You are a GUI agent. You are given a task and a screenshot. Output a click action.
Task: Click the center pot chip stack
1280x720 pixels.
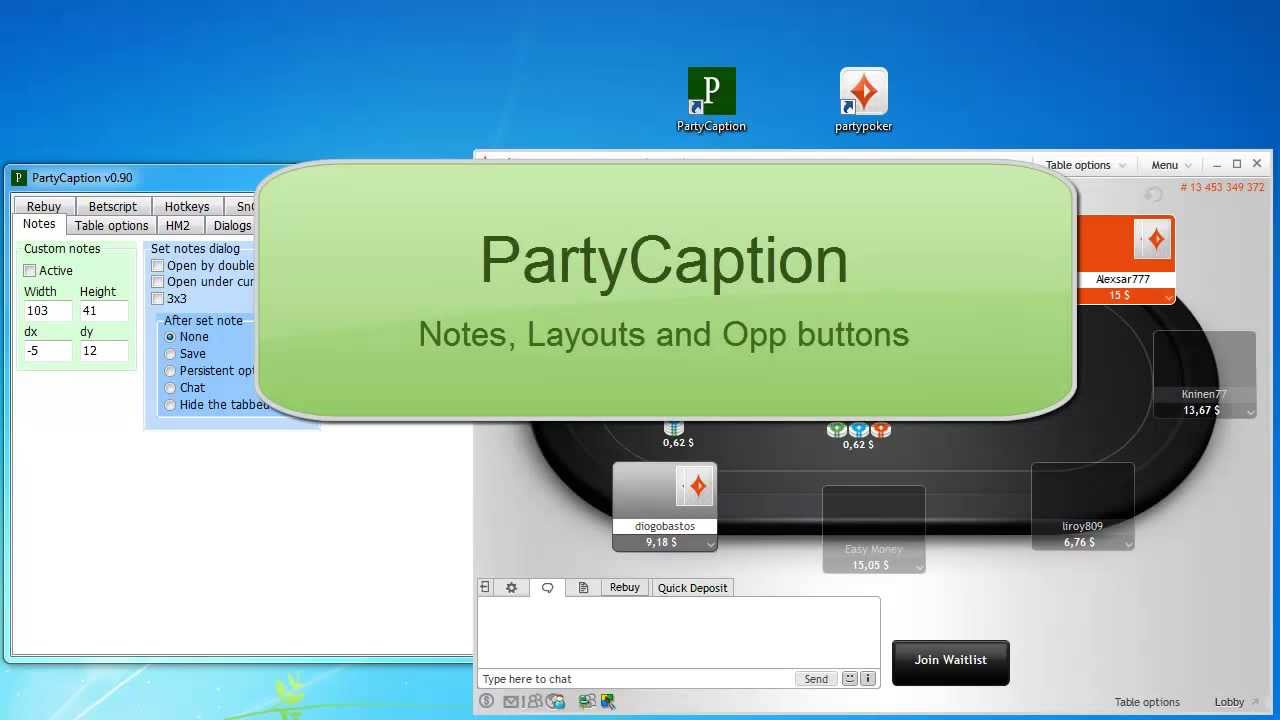858,430
